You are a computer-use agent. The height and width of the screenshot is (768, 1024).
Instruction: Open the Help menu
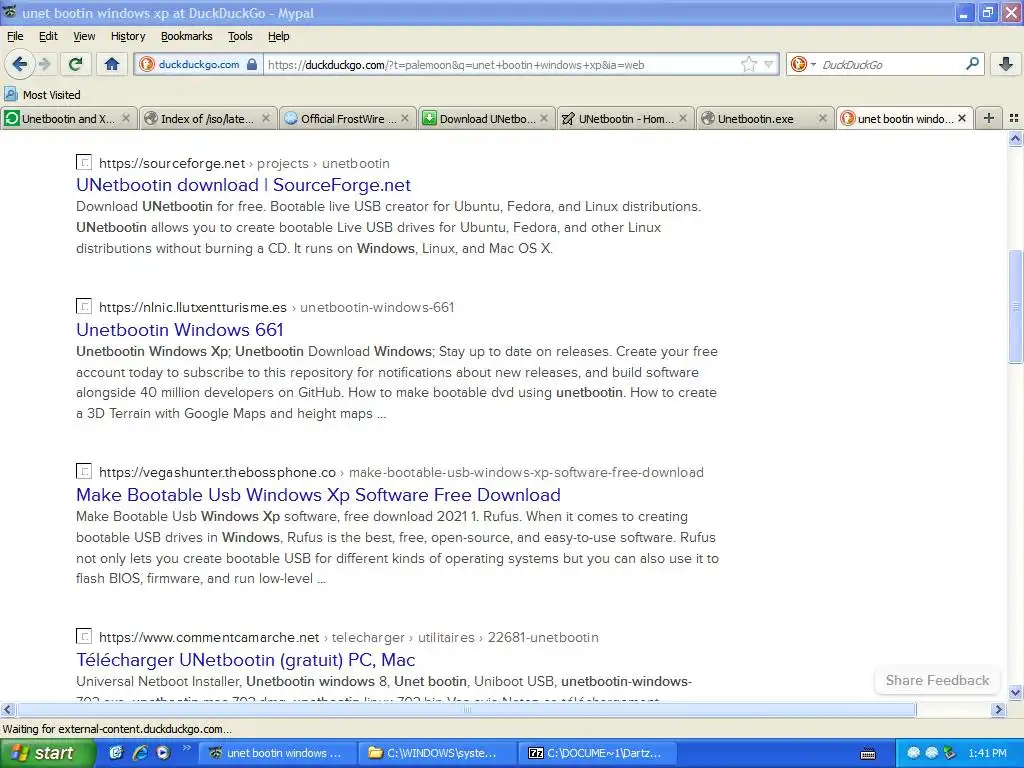[x=279, y=37]
